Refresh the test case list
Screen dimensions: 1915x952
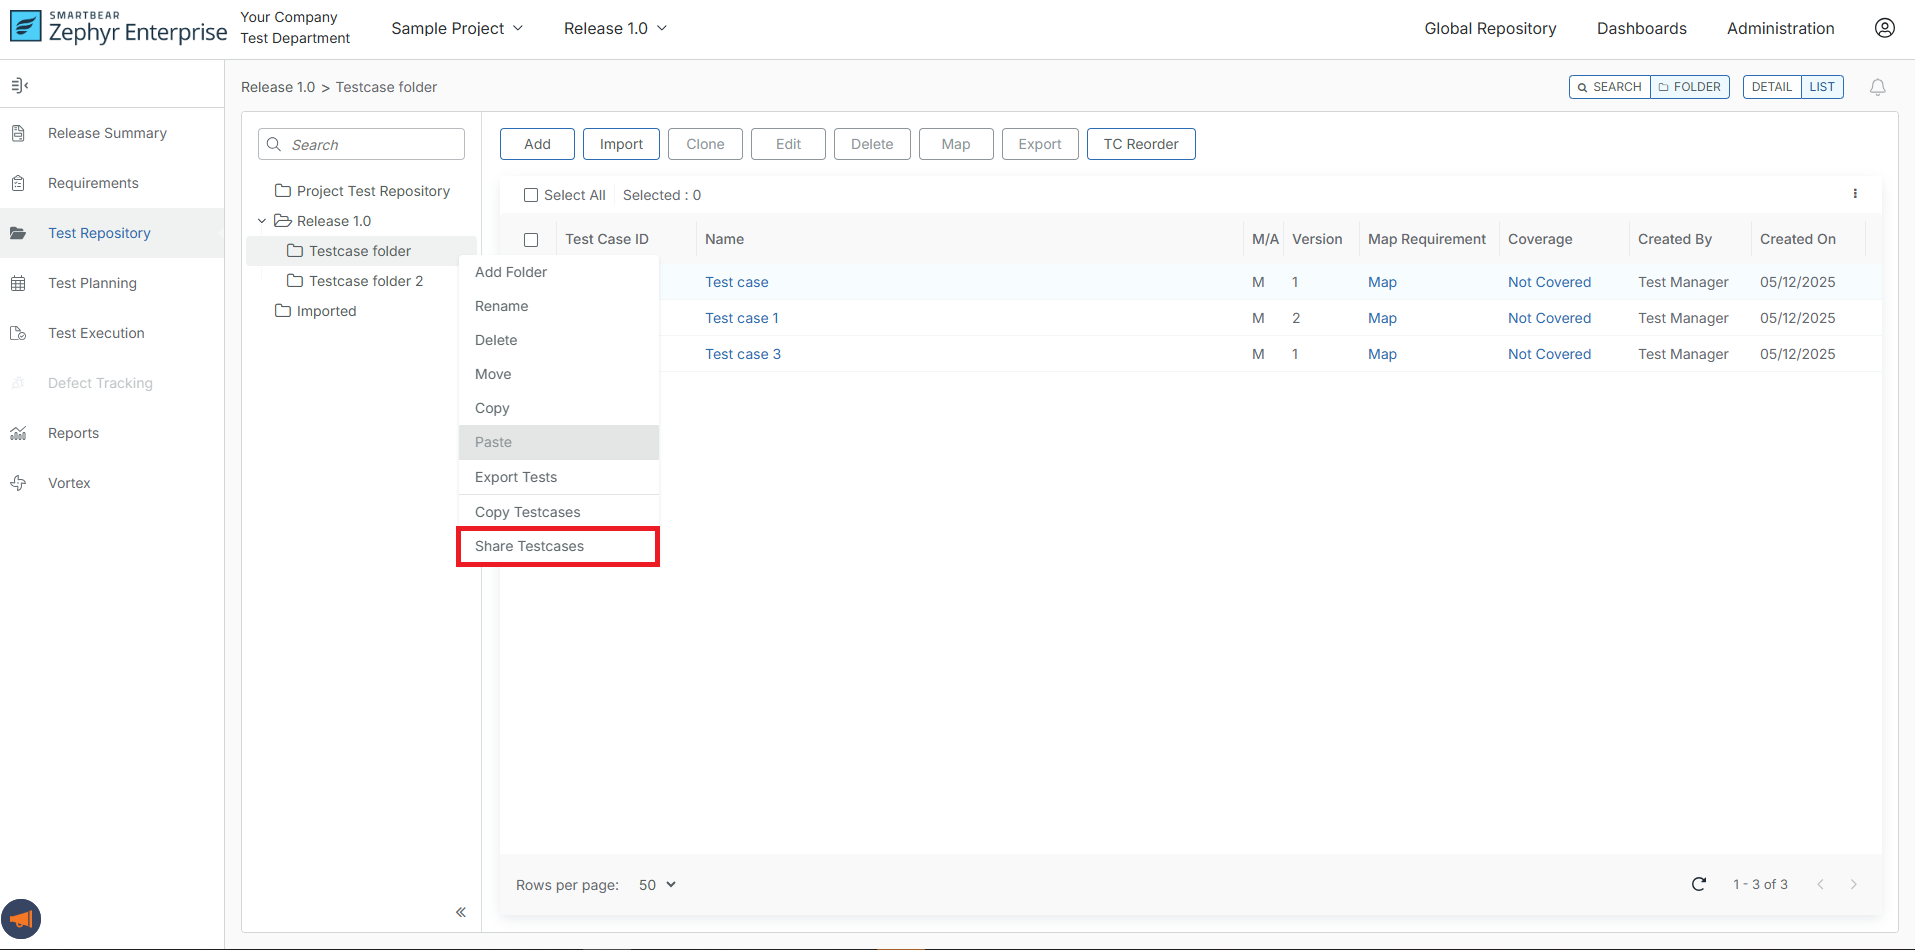coord(1699,884)
